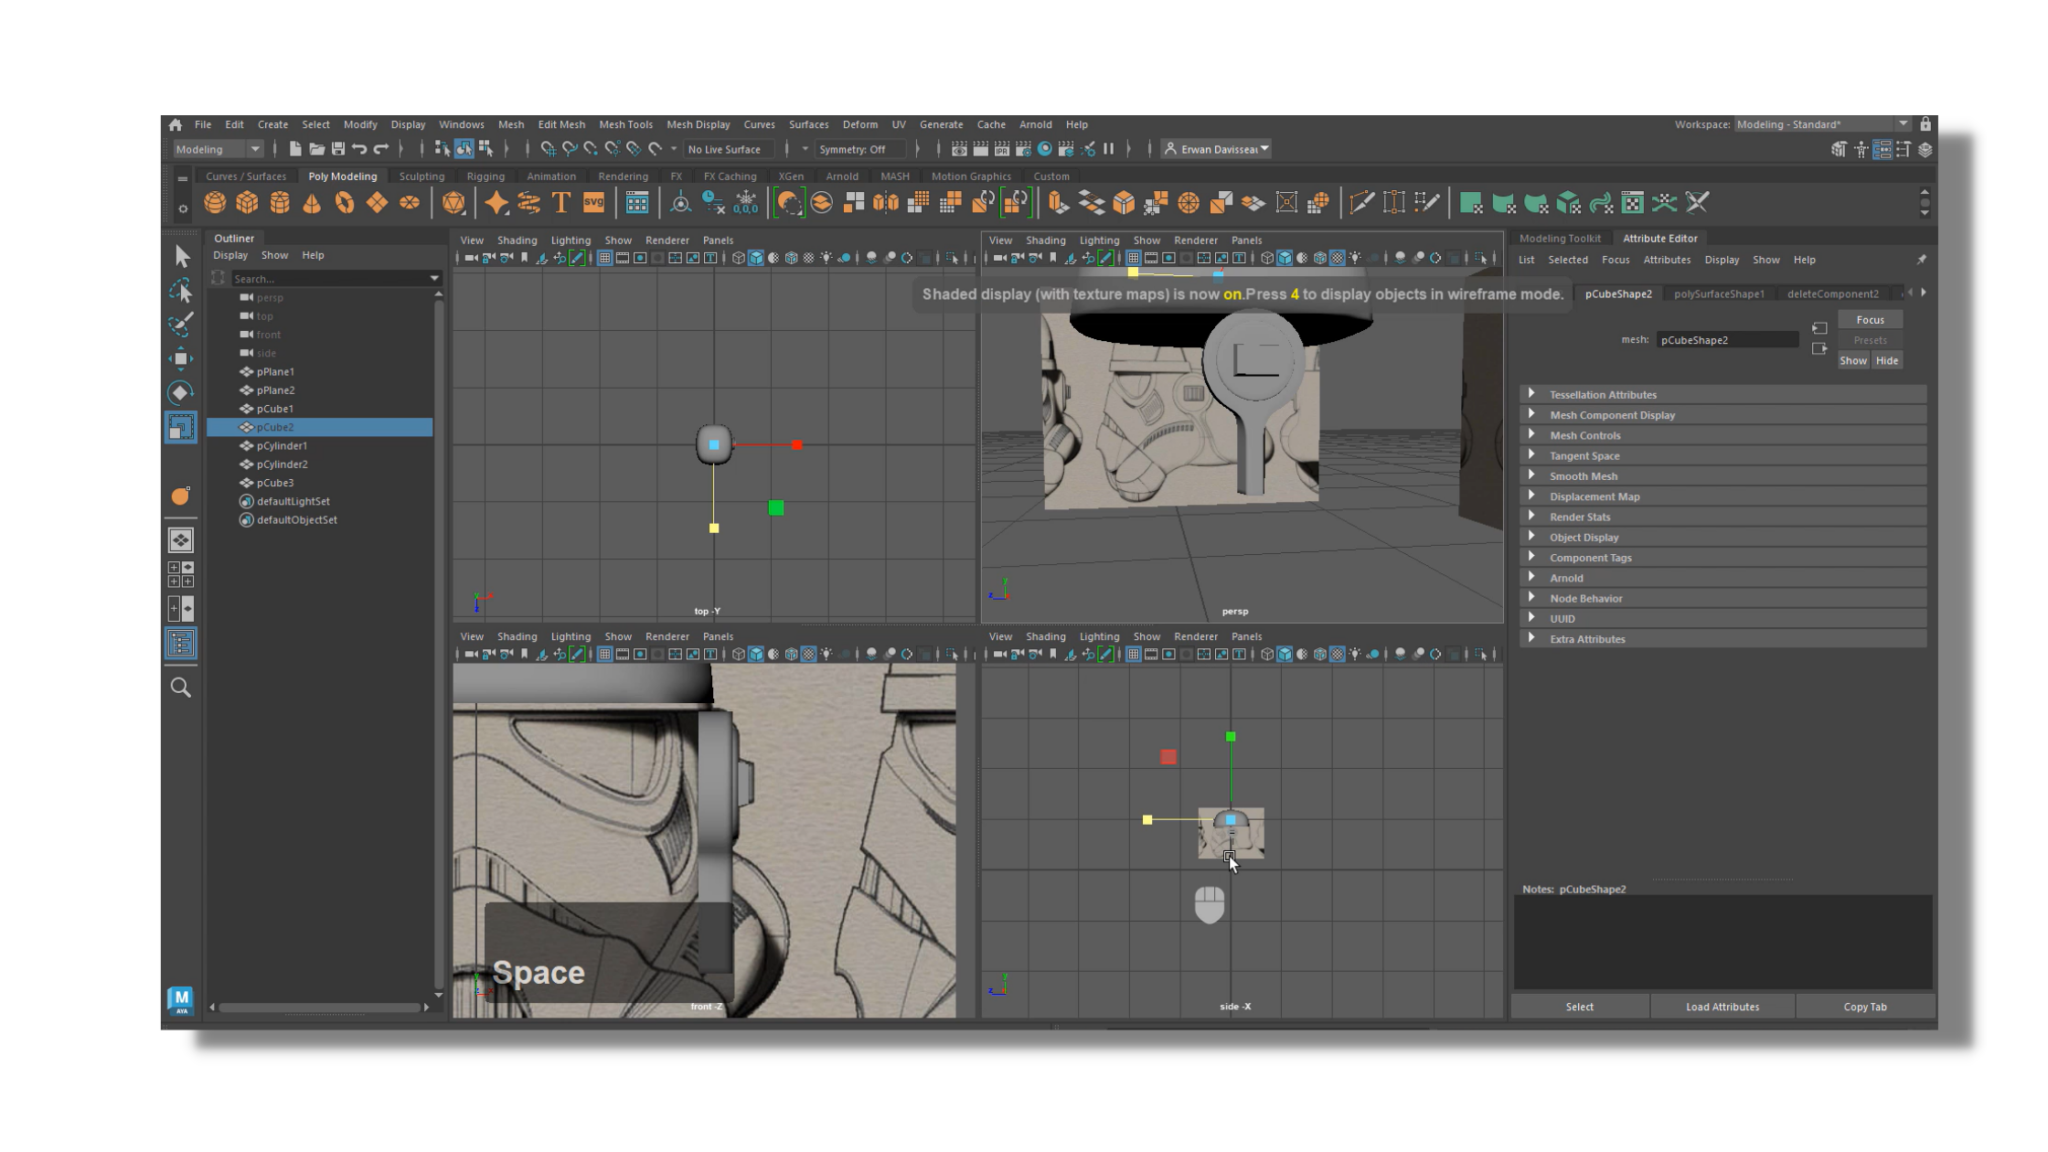Expand Mesh Component Display section
Image resolution: width=2048 pixels, height=1152 pixels.
coord(1724,415)
